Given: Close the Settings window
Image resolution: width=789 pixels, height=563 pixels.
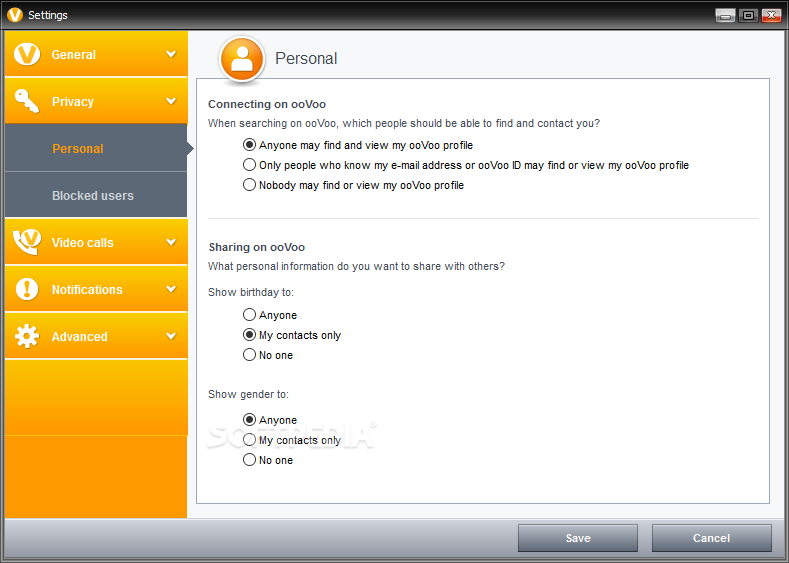Looking at the screenshot, I should (x=771, y=16).
